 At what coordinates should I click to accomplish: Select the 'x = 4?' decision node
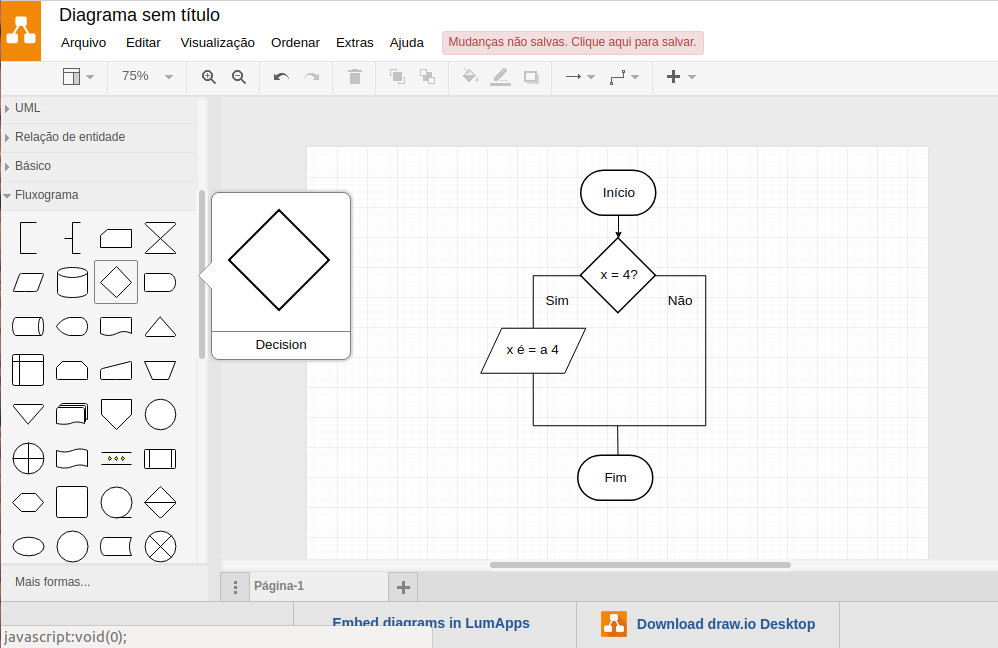pos(618,275)
